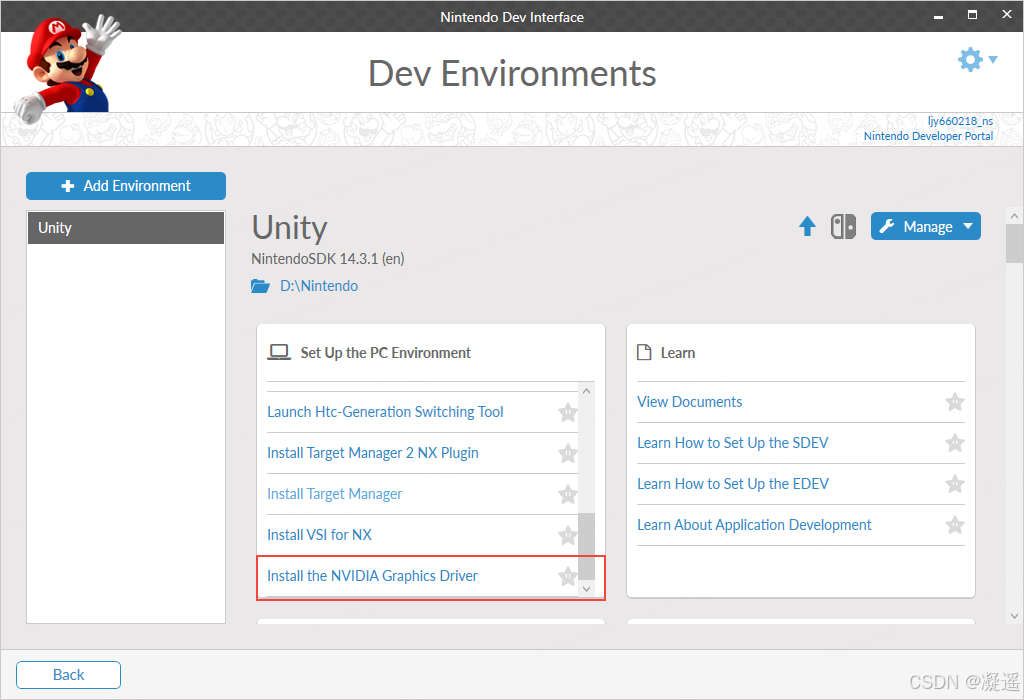This screenshot has height=700, width=1024.
Task: Open View Documents link
Action: click(690, 402)
